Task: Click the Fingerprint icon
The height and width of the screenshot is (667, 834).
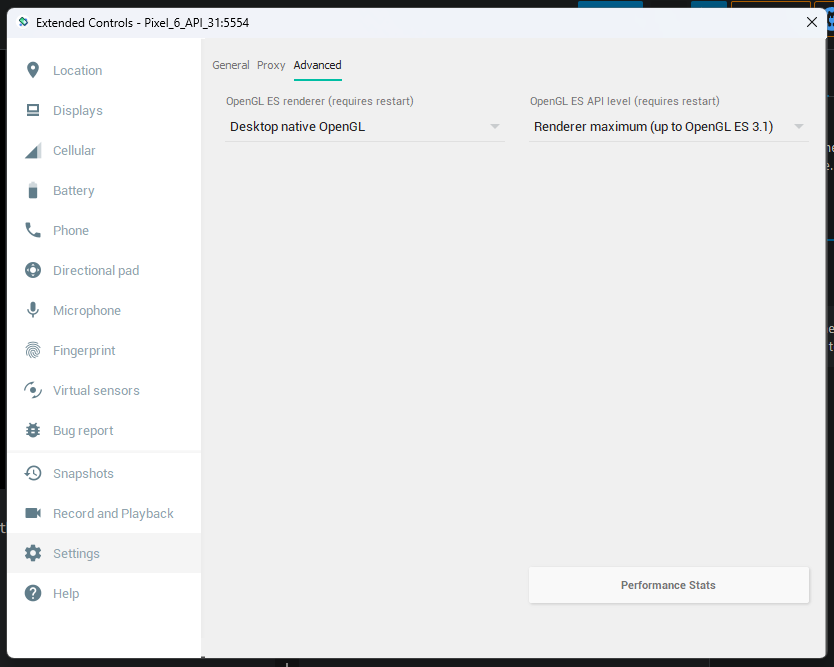Action: pyautogui.click(x=33, y=350)
